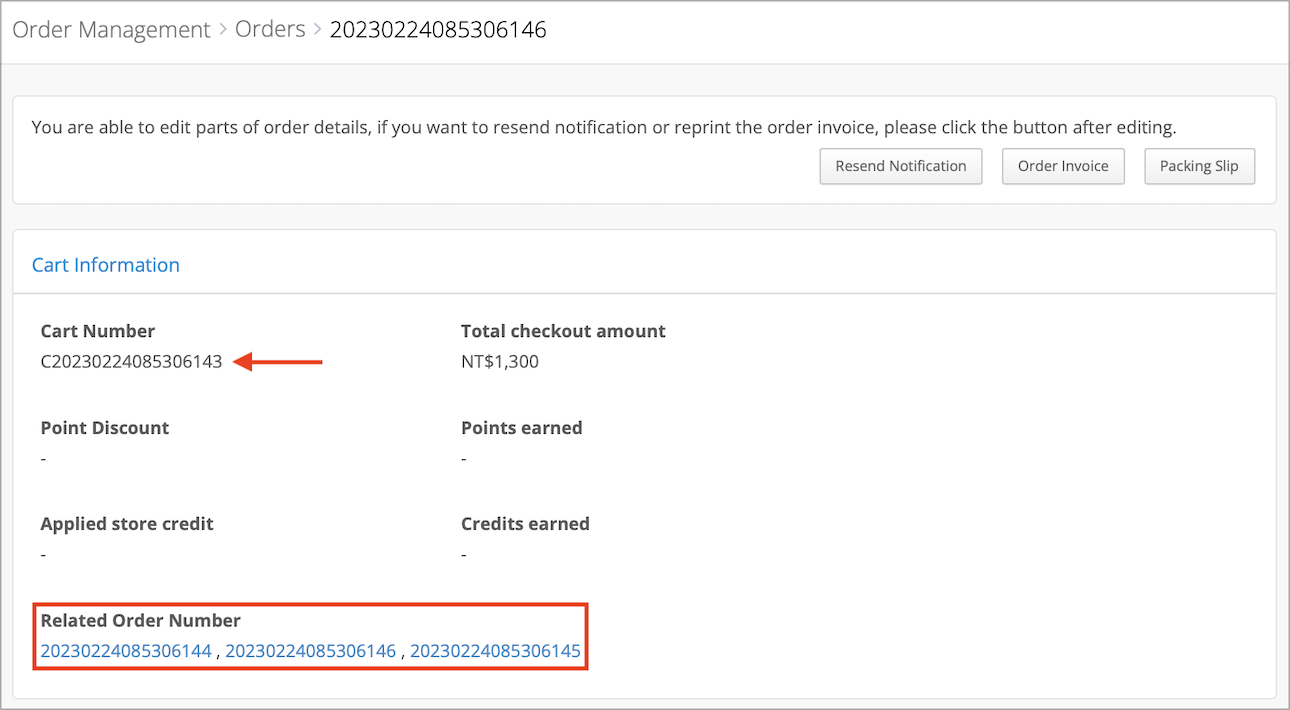Open related order 20230224085306145
1290x710 pixels.
496,651
